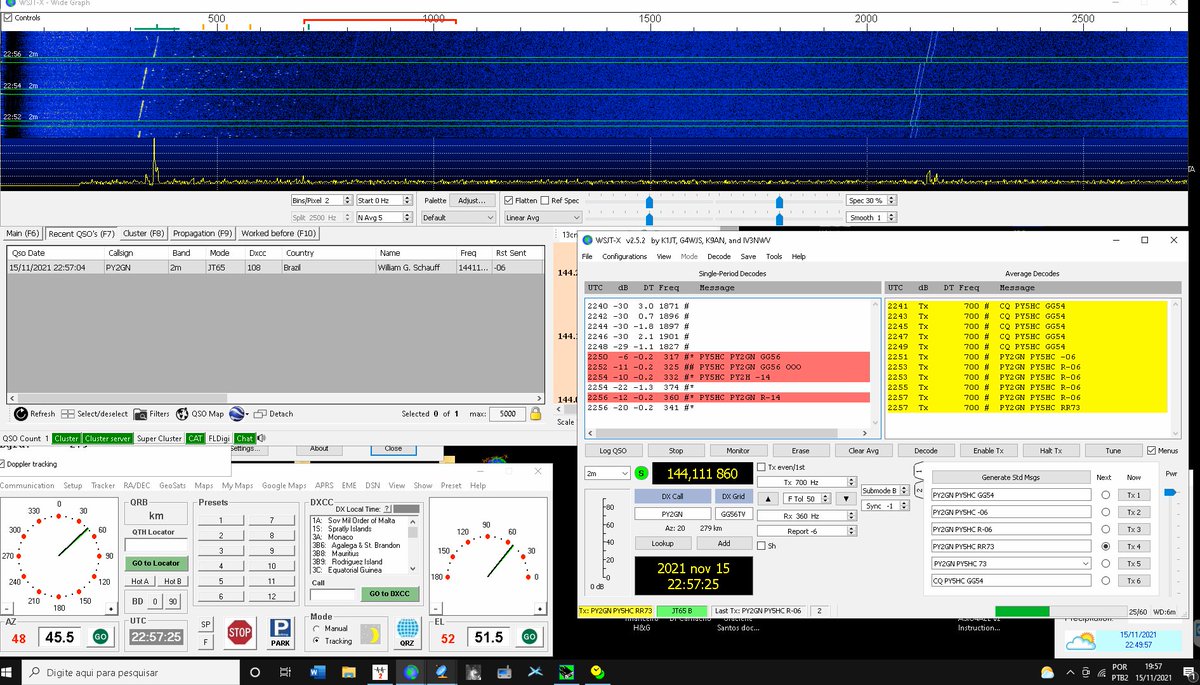This screenshot has width=1200, height=685.
Task: Click the Select/deselect icon
Action: point(68,414)
